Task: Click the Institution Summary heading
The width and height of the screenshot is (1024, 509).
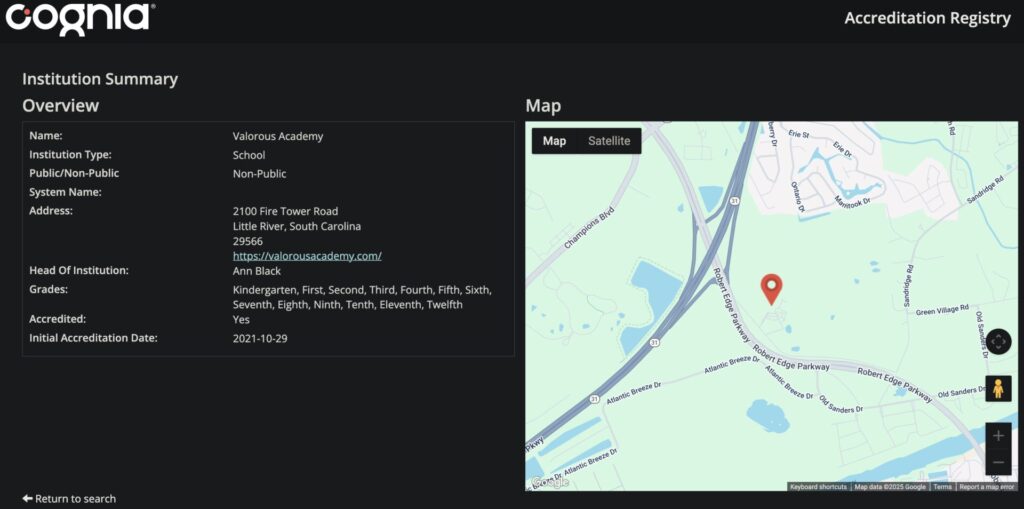Action: click(100, 79)
